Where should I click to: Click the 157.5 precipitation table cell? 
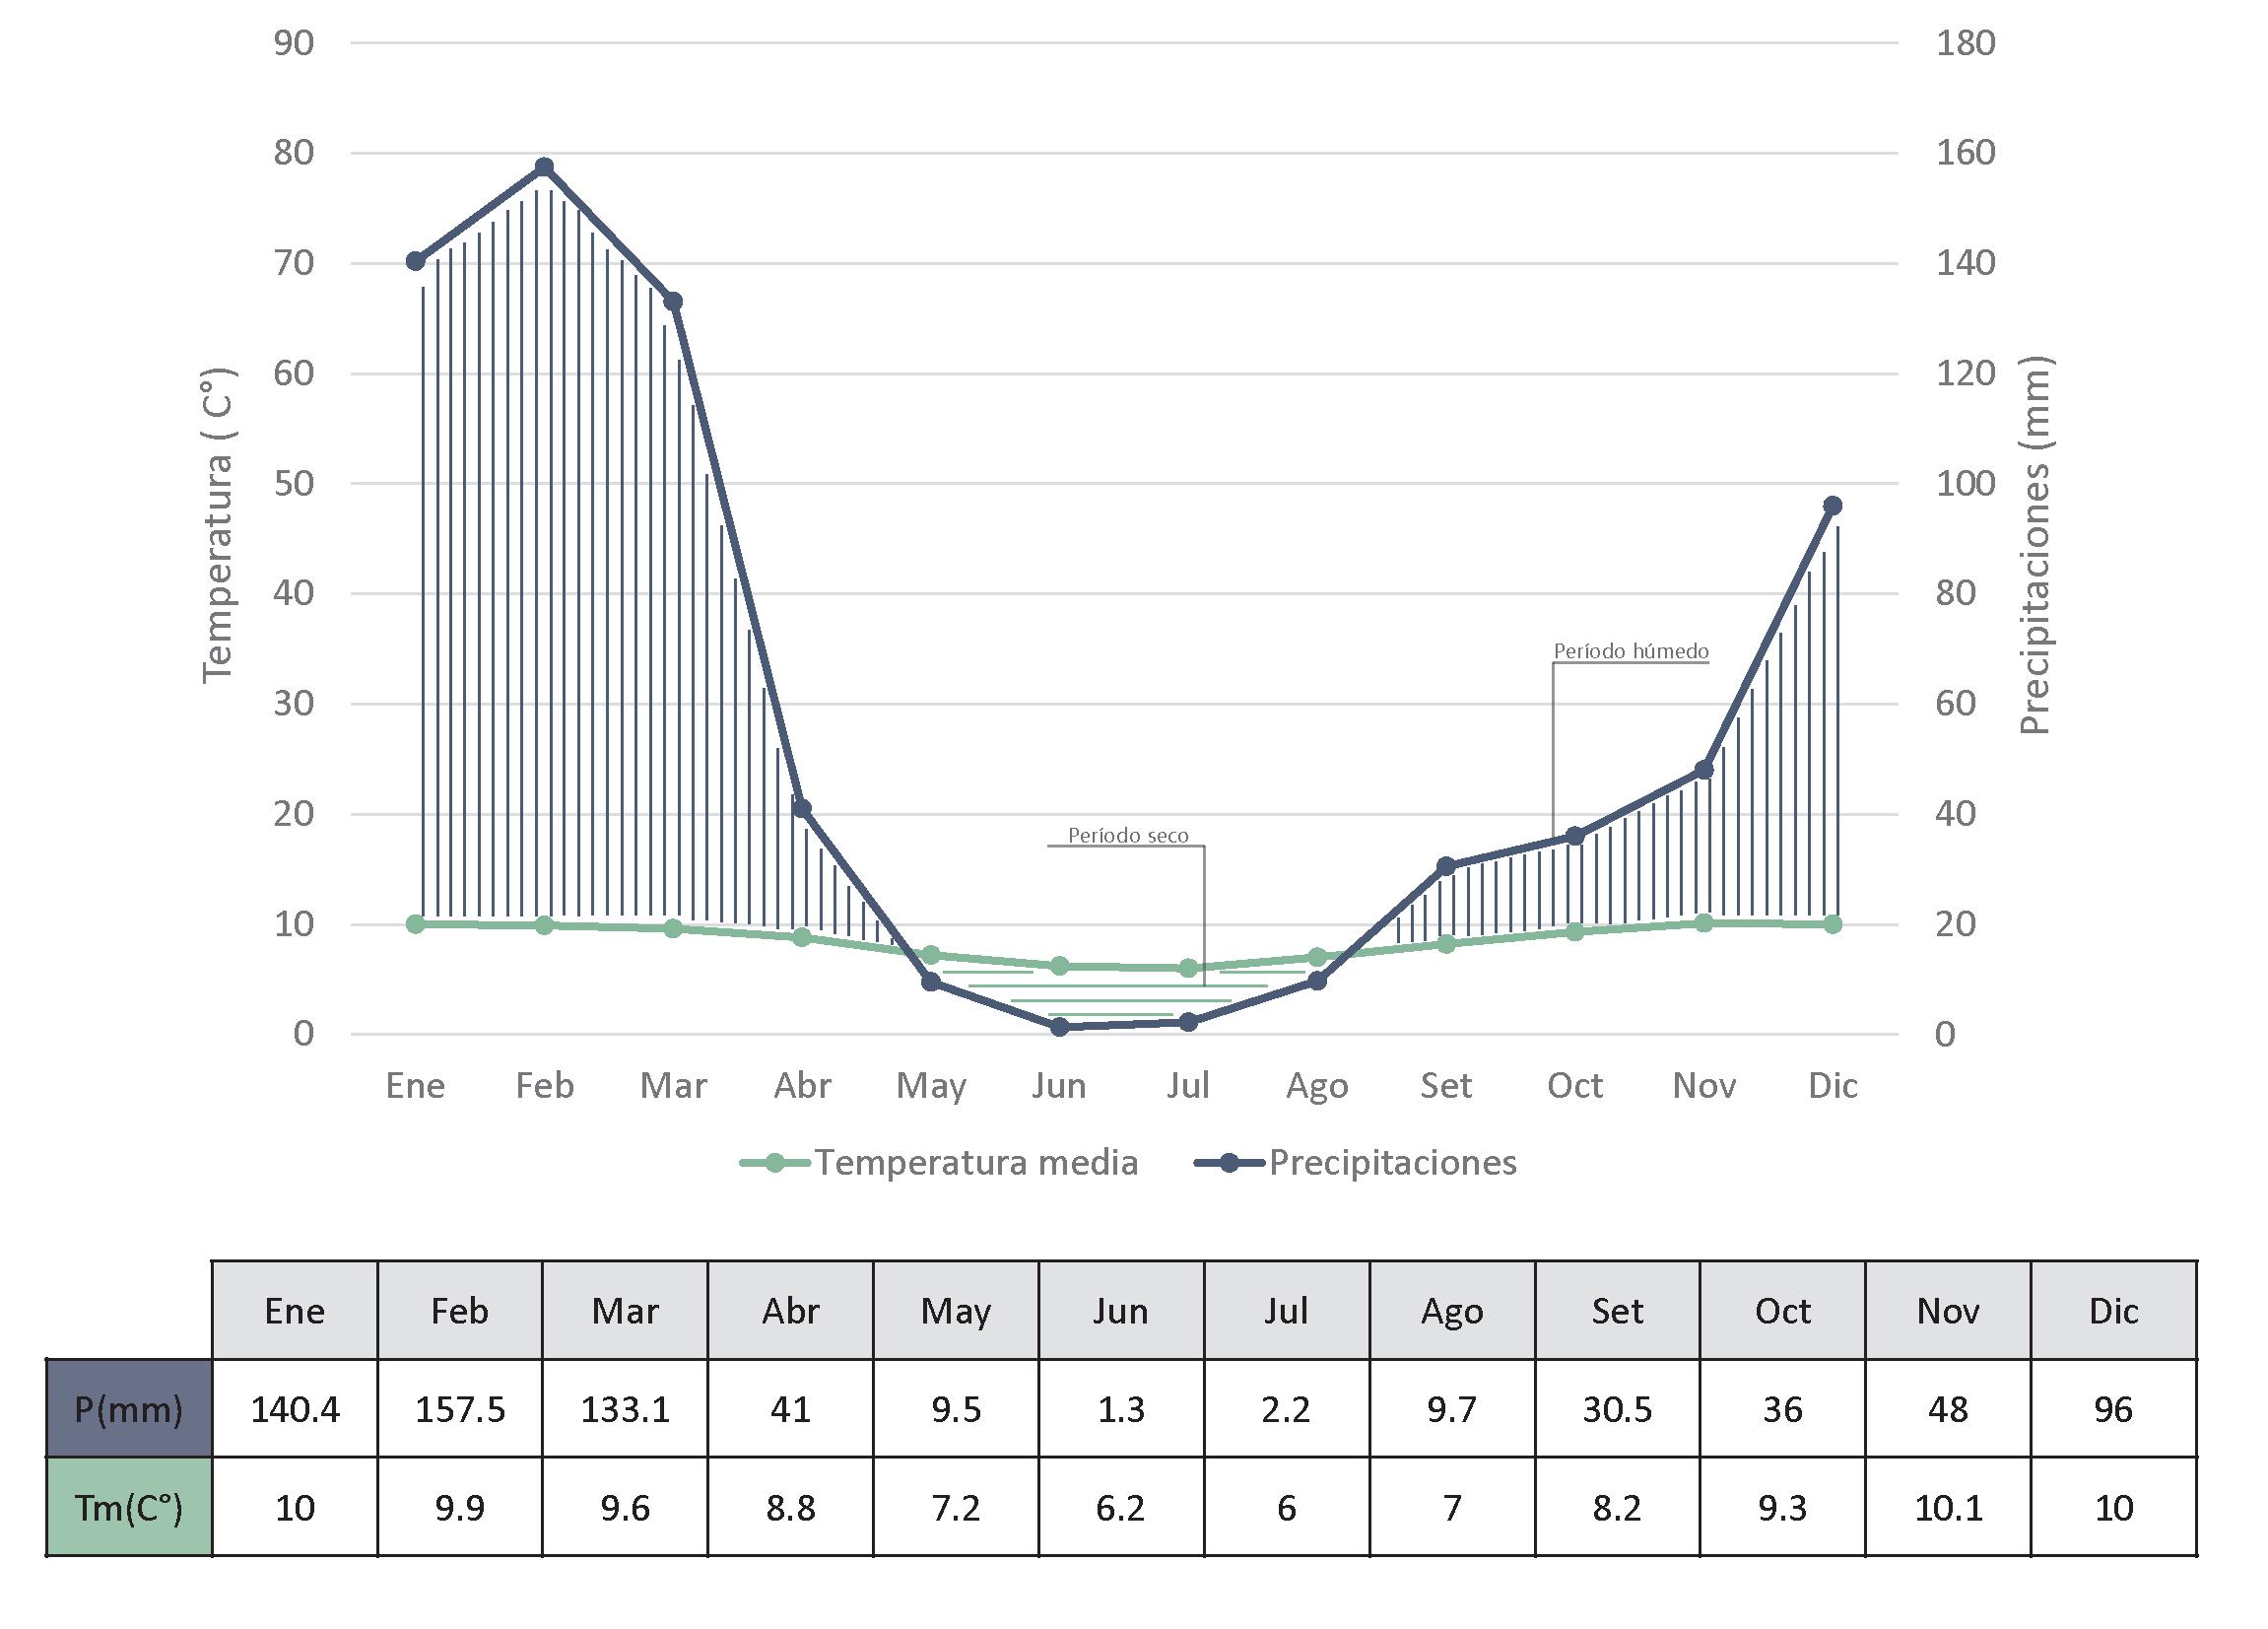point(460,1409)
